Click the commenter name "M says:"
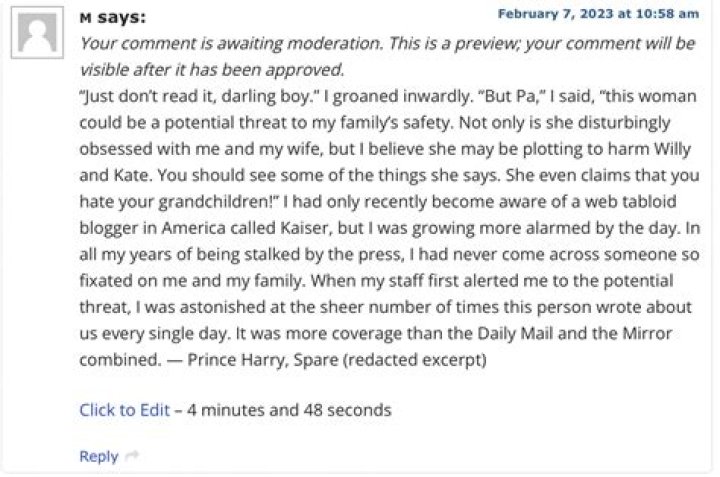 coord(112,18)
